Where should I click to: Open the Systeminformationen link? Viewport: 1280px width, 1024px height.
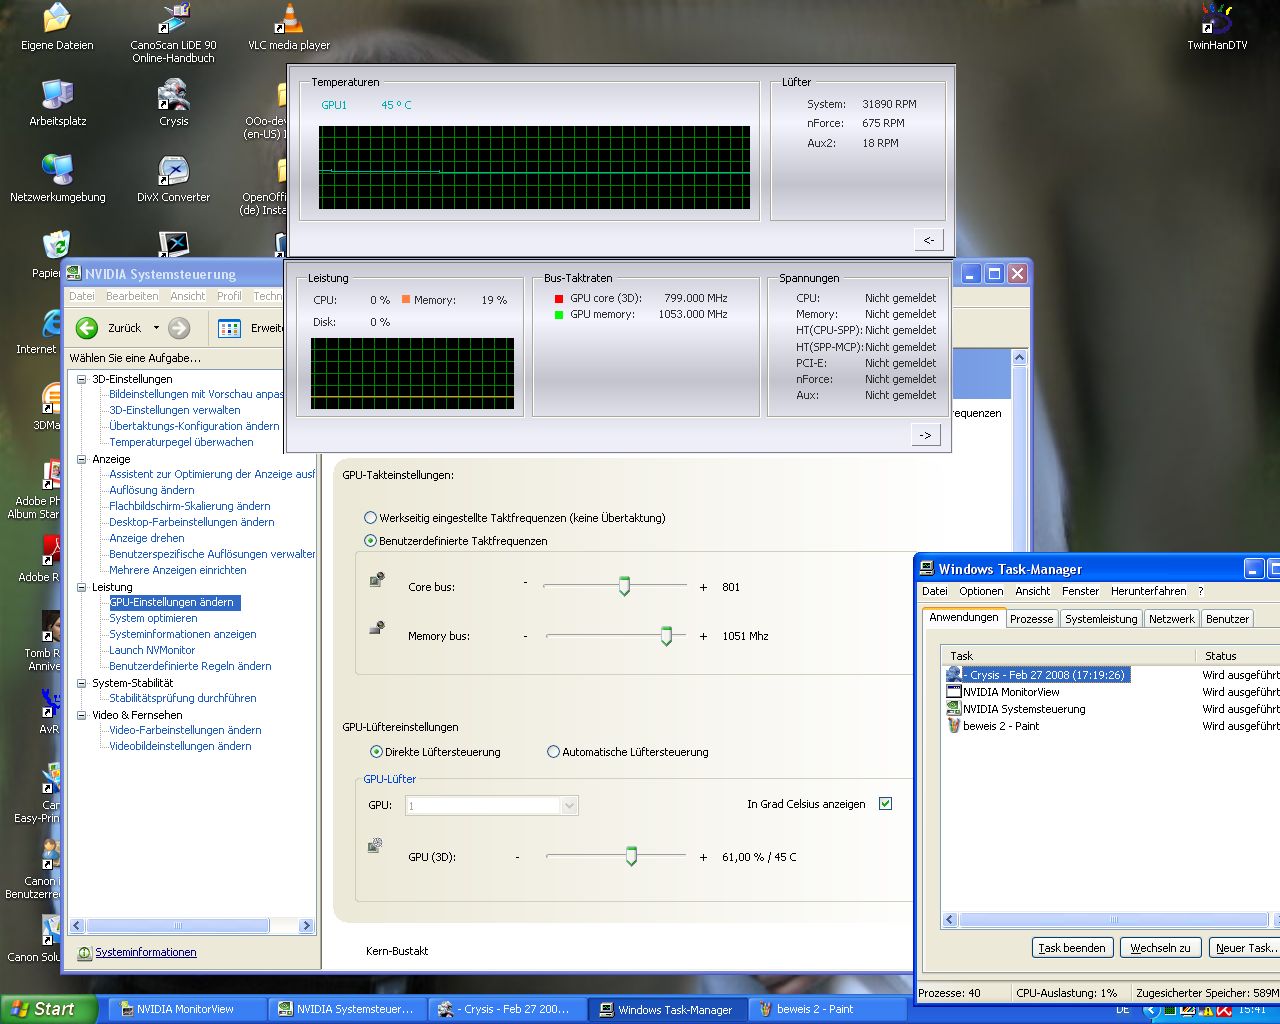click(x=146, y=953)
